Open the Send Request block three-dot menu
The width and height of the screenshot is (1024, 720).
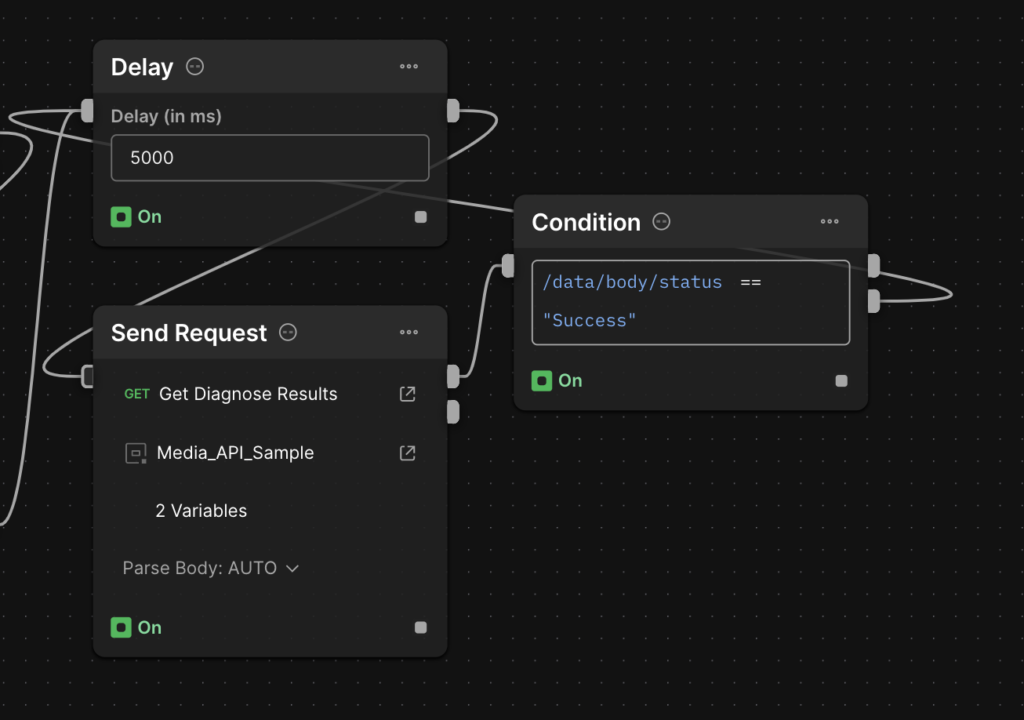tap(409, 332)
